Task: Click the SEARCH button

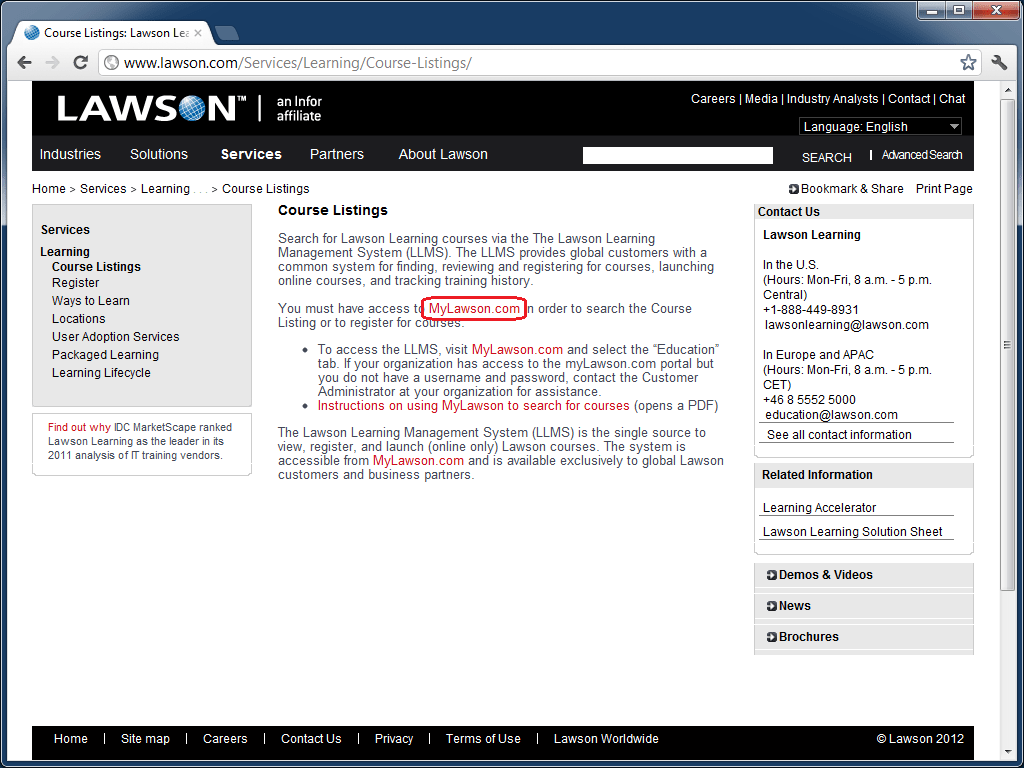Action: (826, 157)
